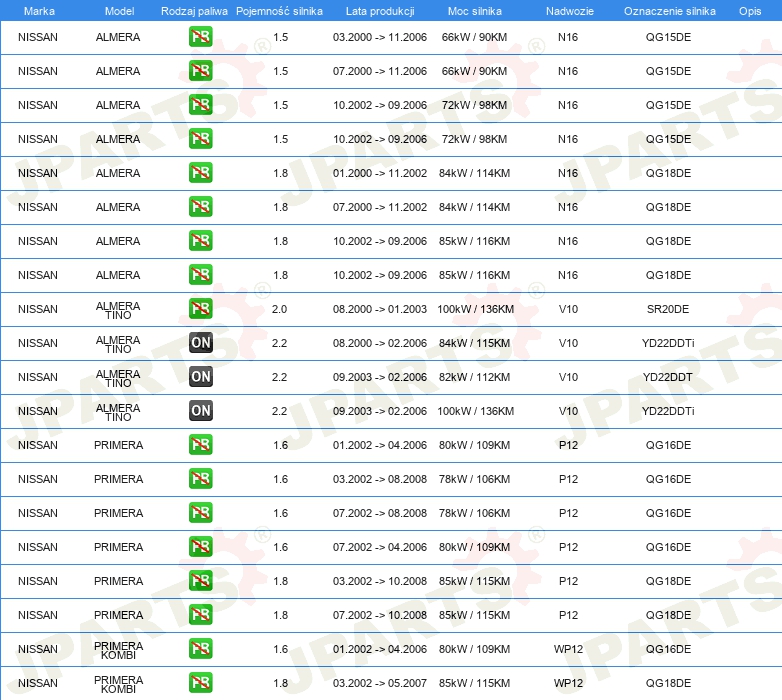The width and height of the screenshot is (782, 700).
Task: Click the 03.2002 -> 08.2008 production years cell
Action: pyautogui.click(x=380, y=479)
